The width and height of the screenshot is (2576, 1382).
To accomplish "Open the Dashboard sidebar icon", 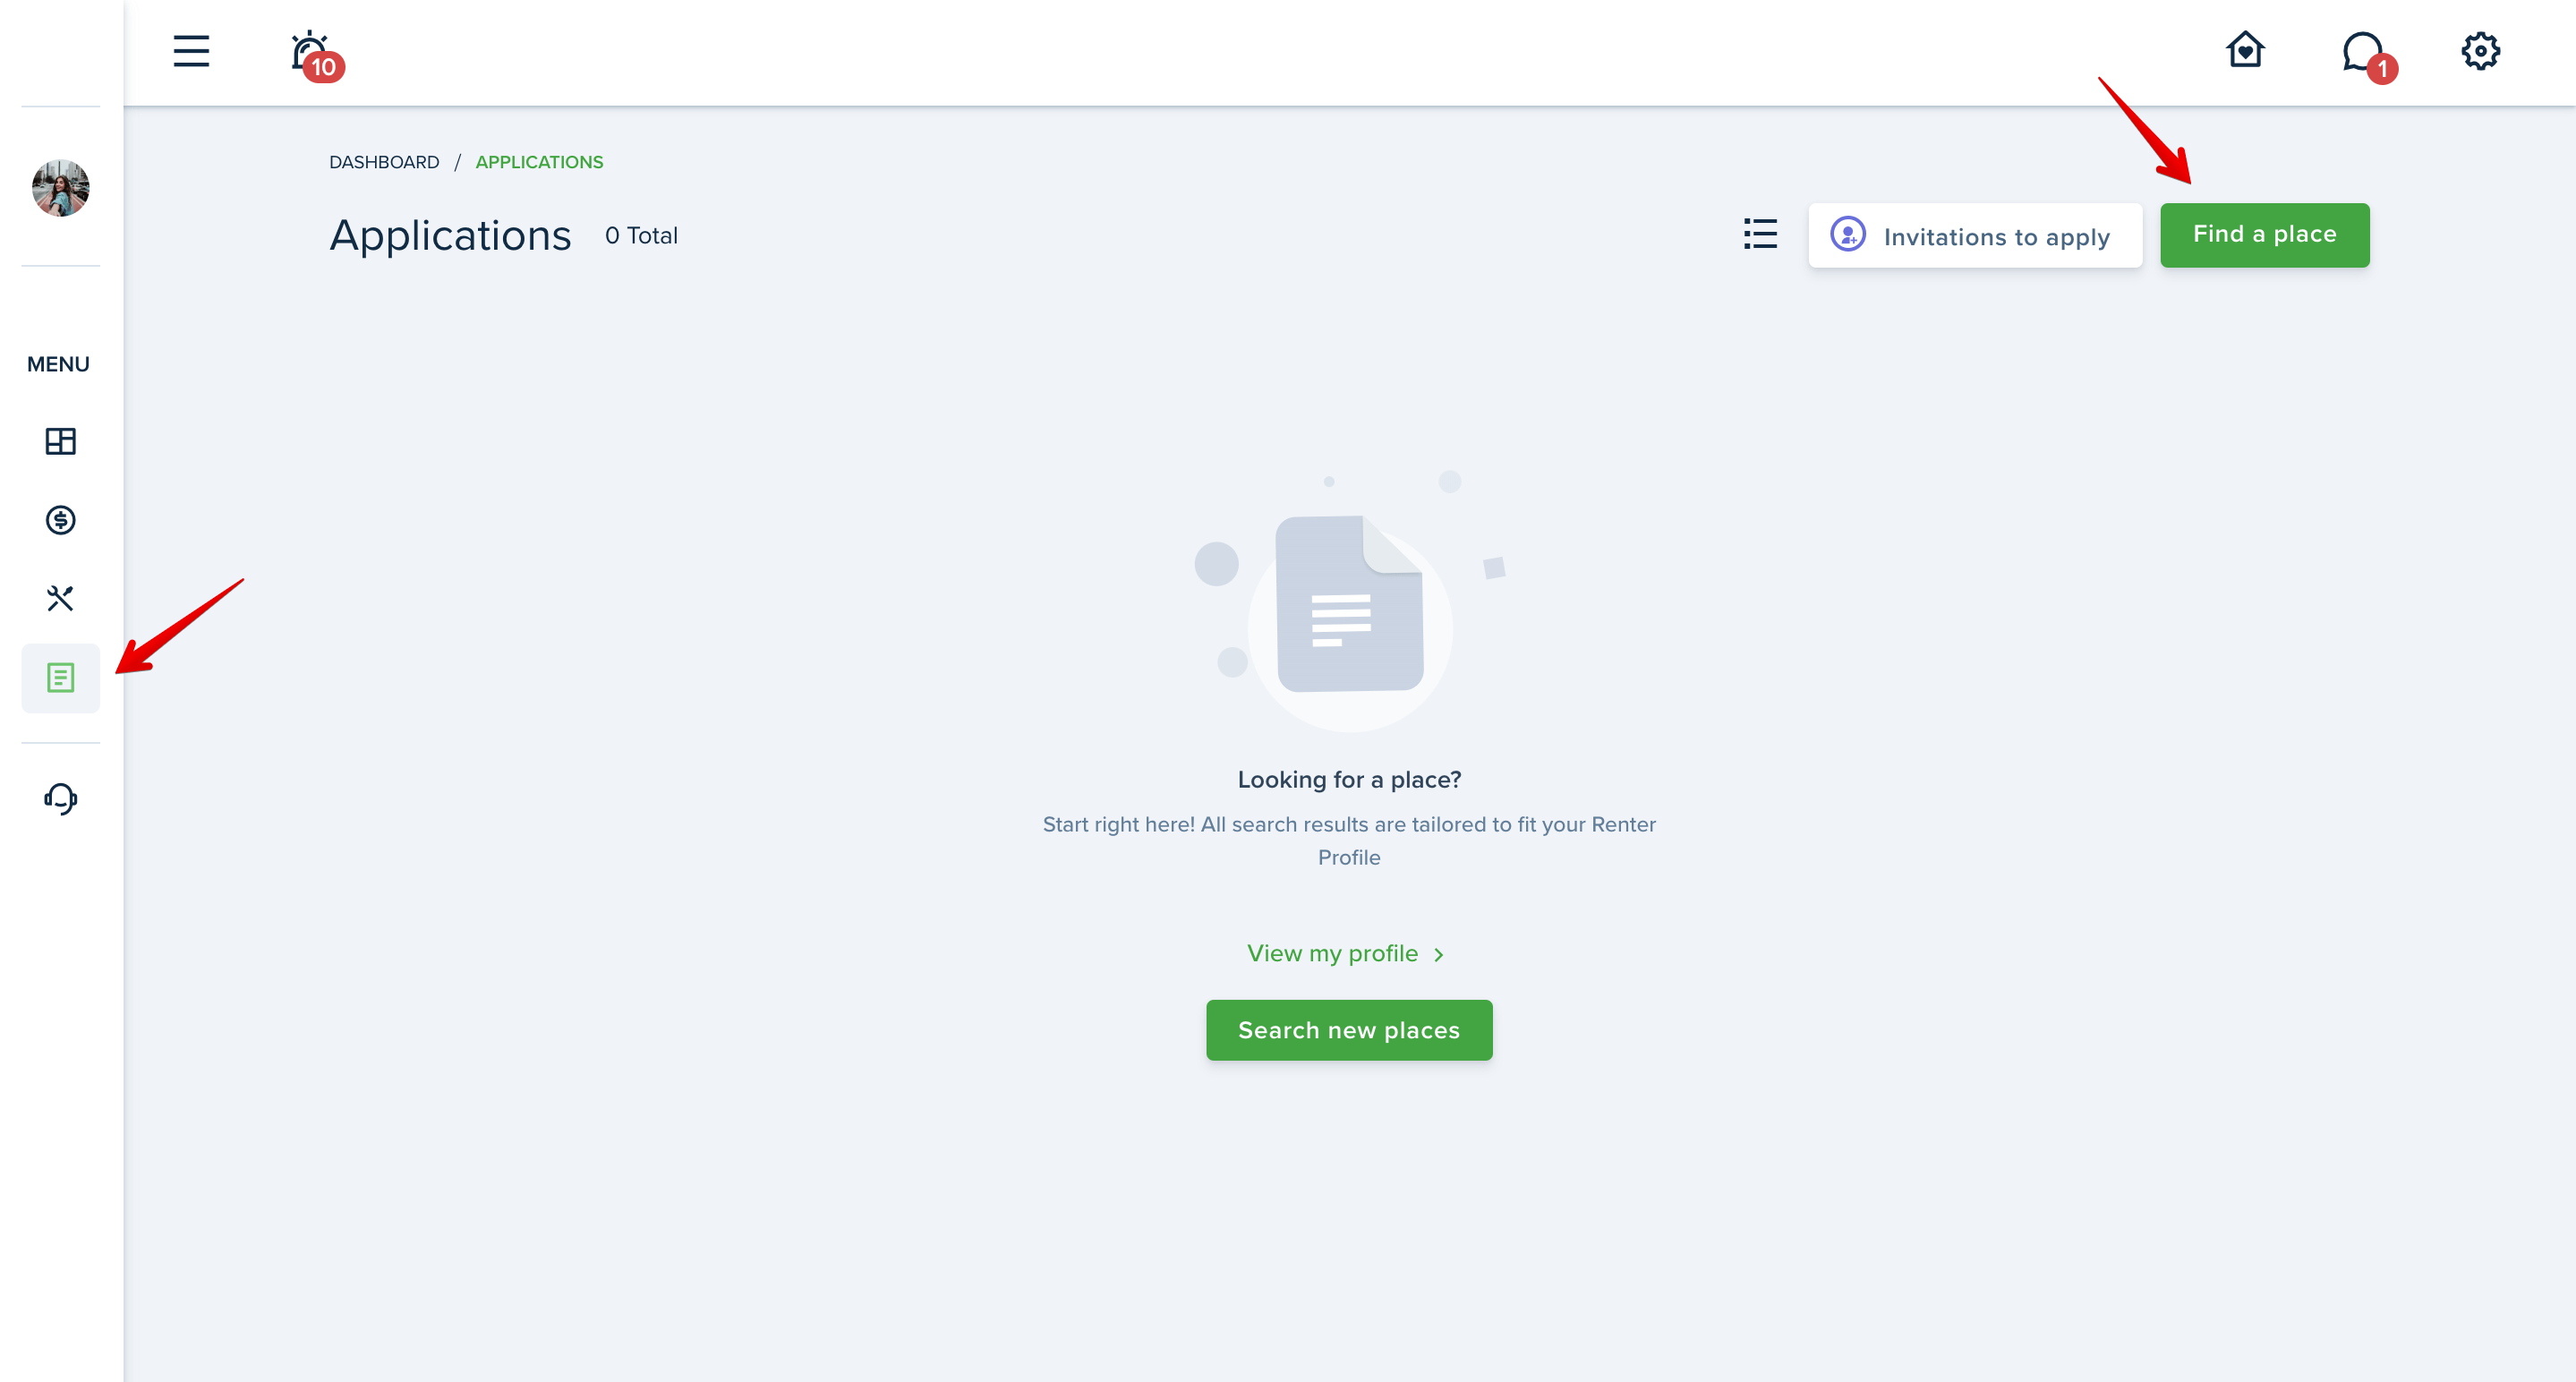I will point(60,441).
